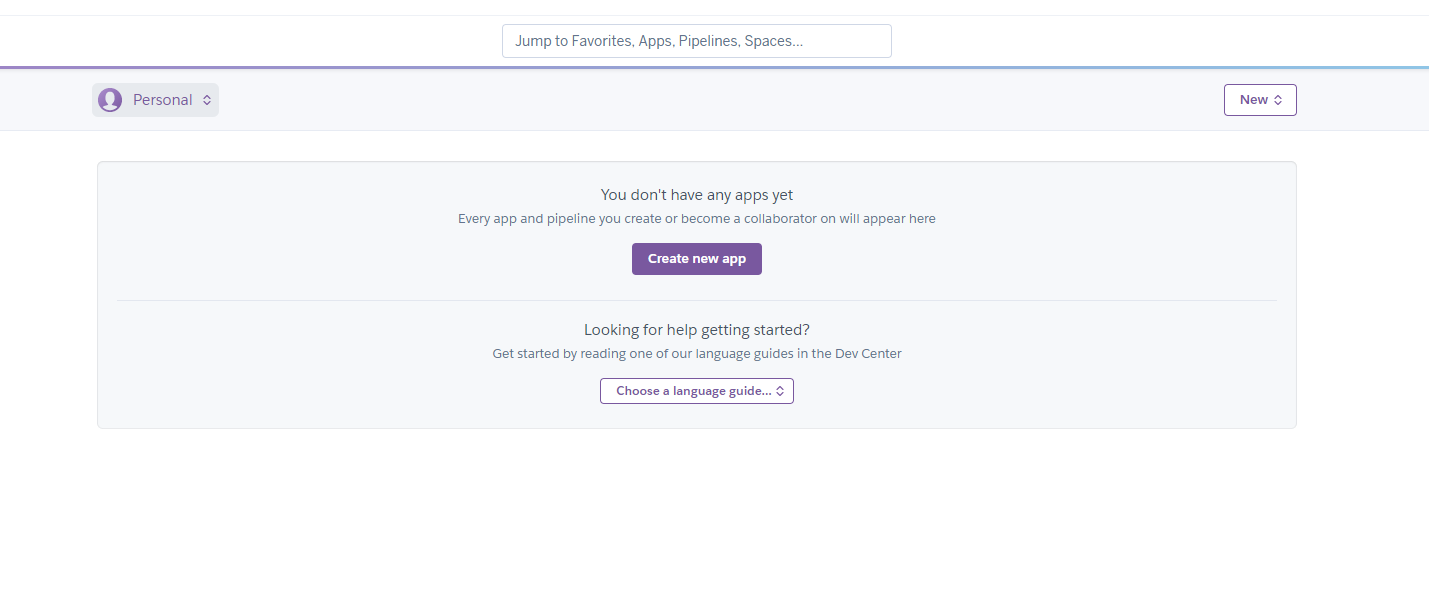
Task: Click the chevron arrows inside the New button
Action: (x=1278, y=100)
